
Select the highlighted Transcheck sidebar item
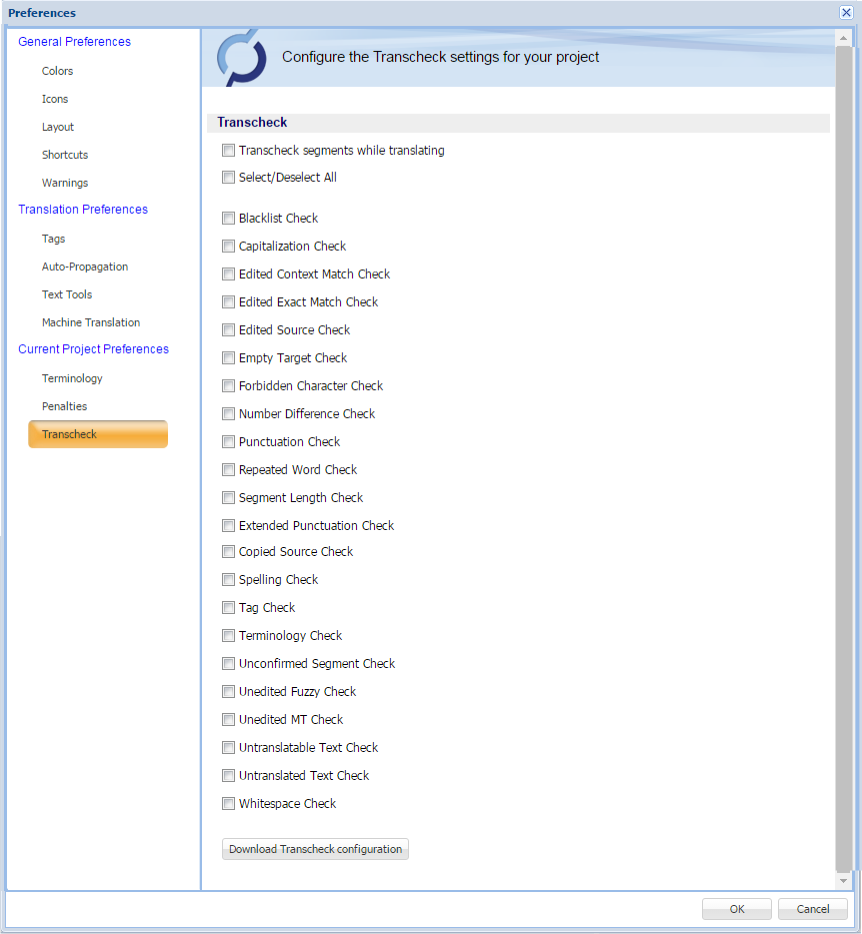click(x=98, y=434)
